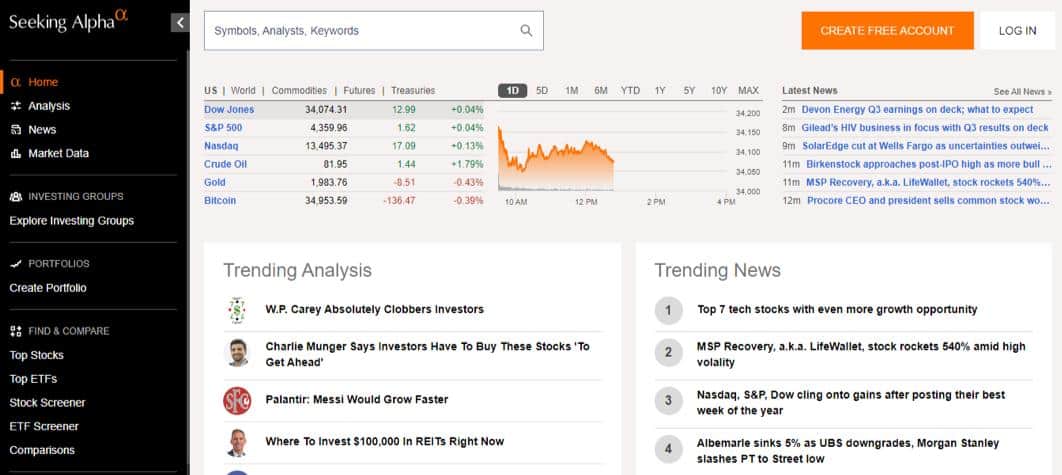Click the Investing Groups people icon

pyautogui.click(x=16, y=197)
